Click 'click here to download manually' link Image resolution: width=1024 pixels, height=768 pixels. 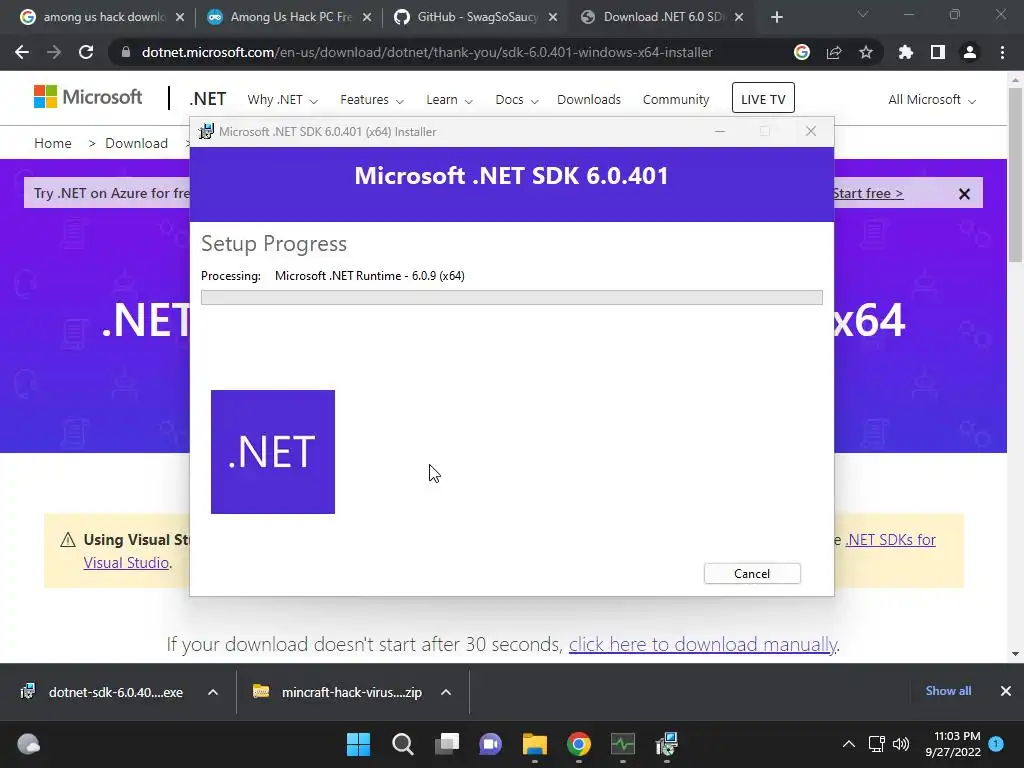[703, 645]
